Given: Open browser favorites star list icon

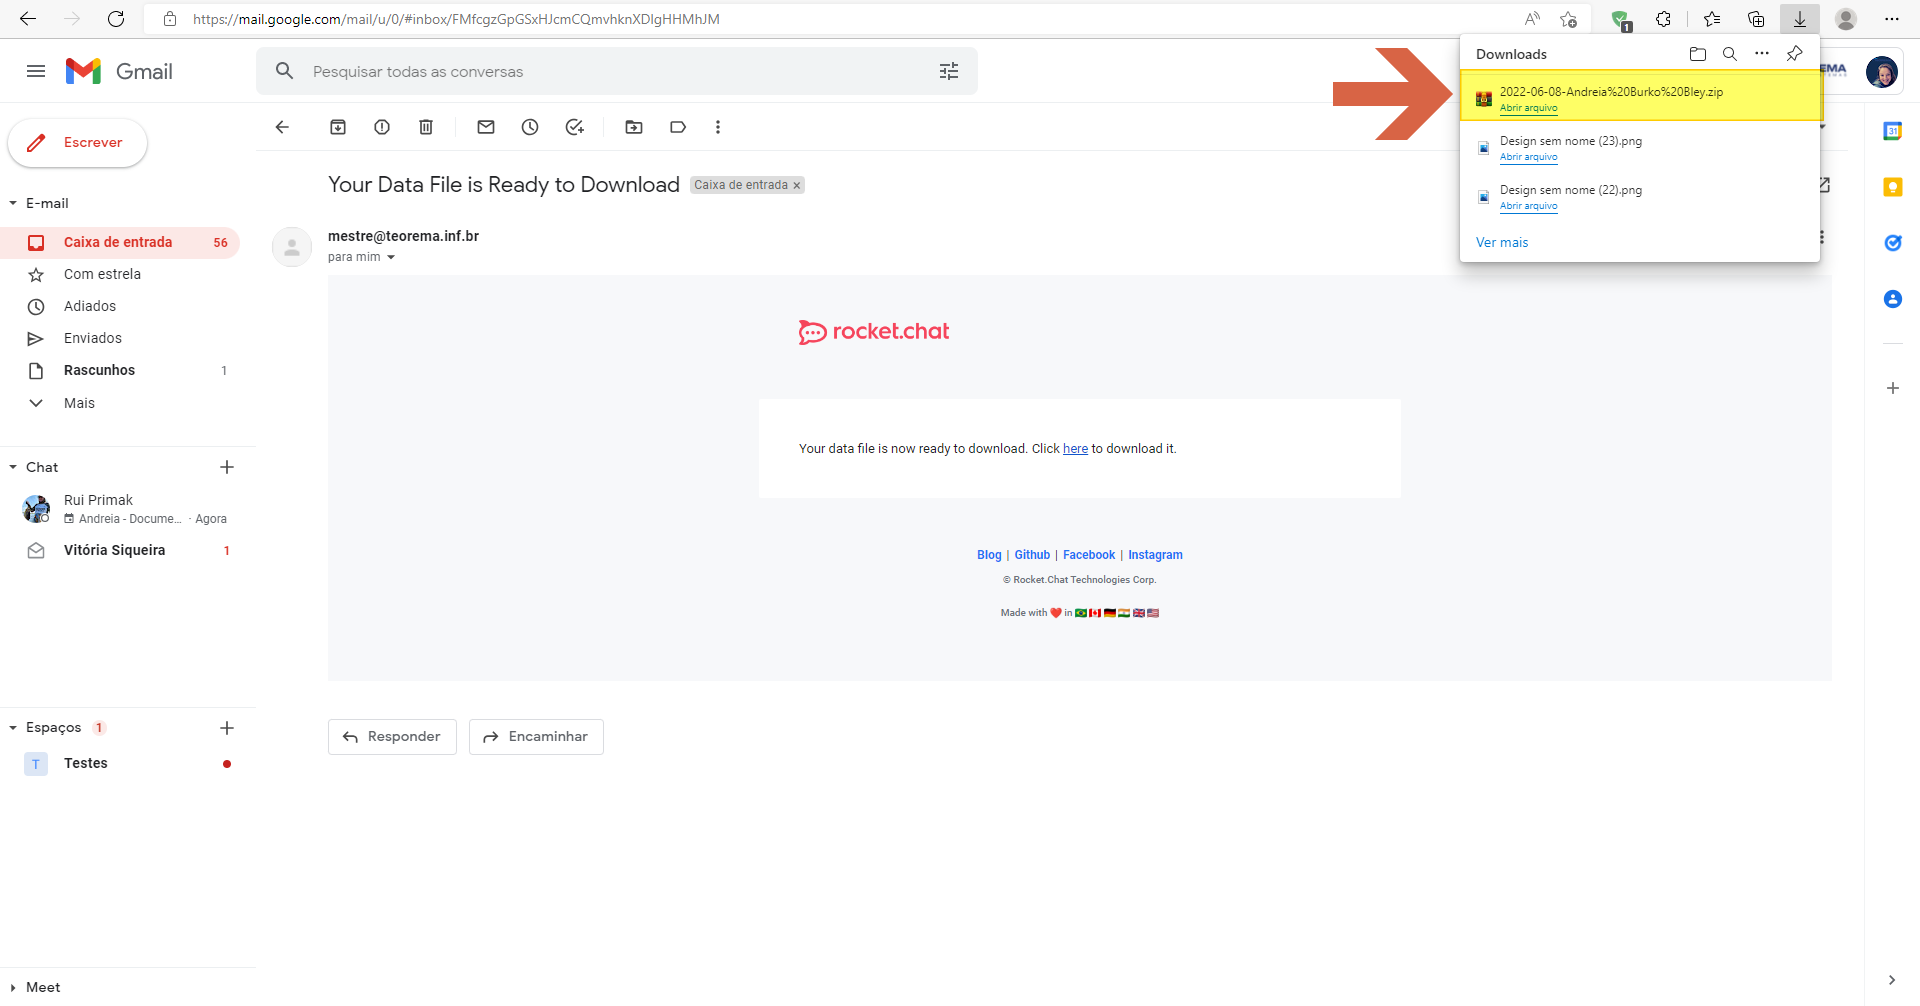Looking at the screenshot, I should 1712,19.
